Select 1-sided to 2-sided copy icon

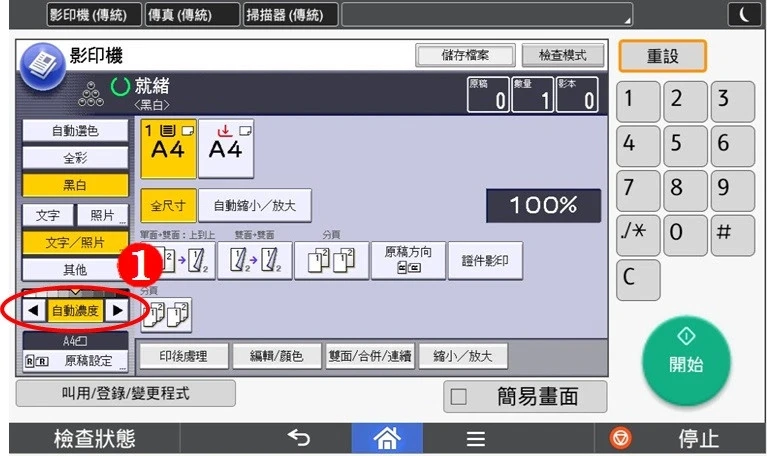(178, 260)
